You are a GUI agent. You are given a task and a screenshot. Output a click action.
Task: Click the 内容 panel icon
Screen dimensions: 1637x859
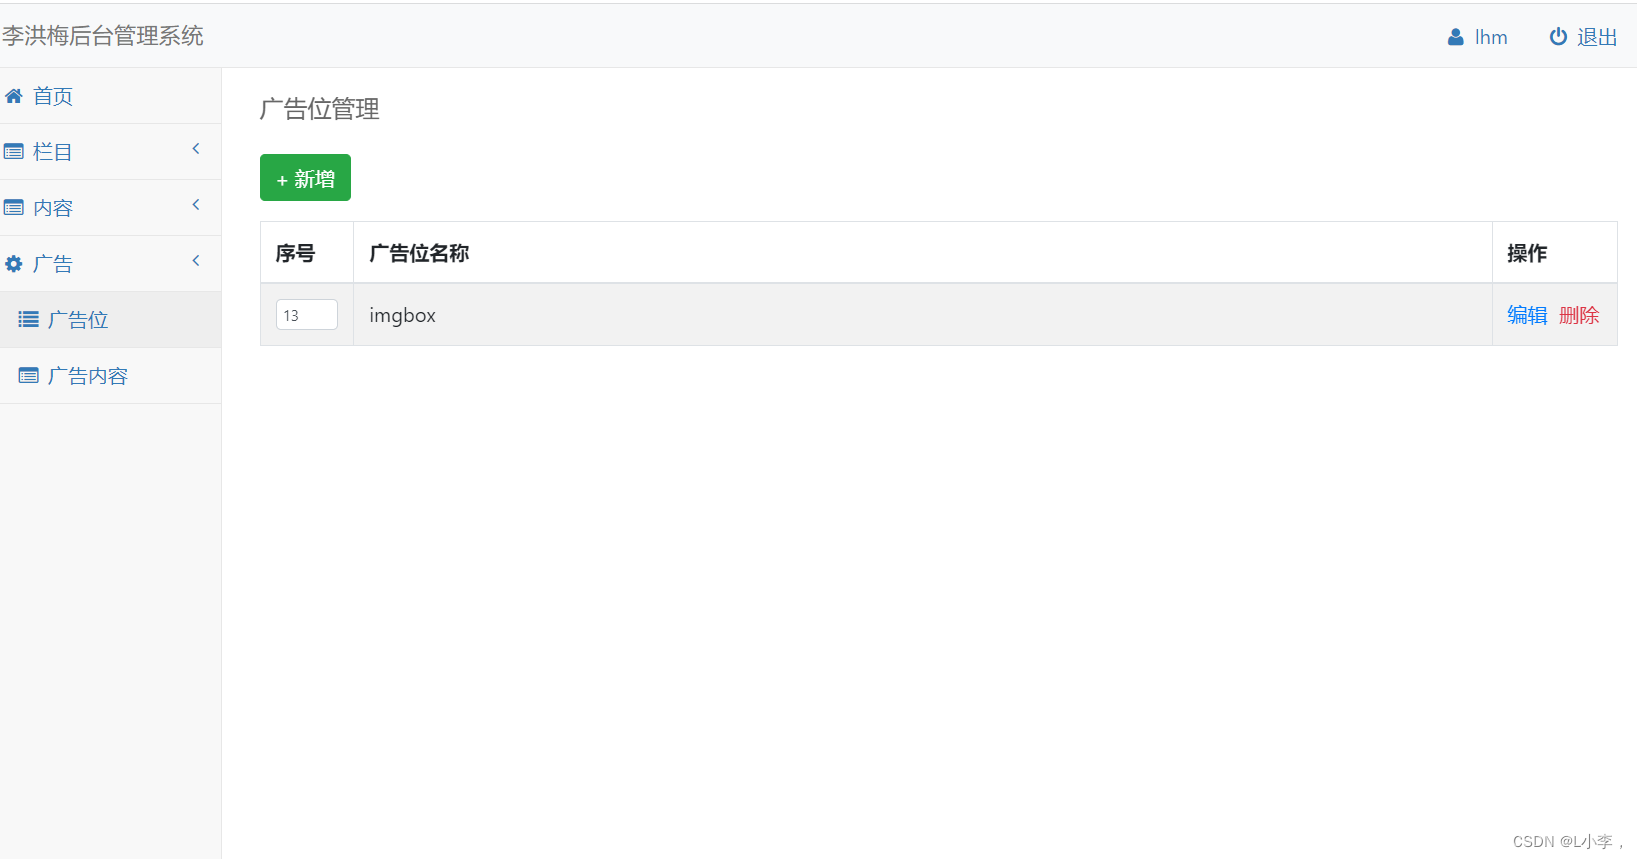[14, 206]
